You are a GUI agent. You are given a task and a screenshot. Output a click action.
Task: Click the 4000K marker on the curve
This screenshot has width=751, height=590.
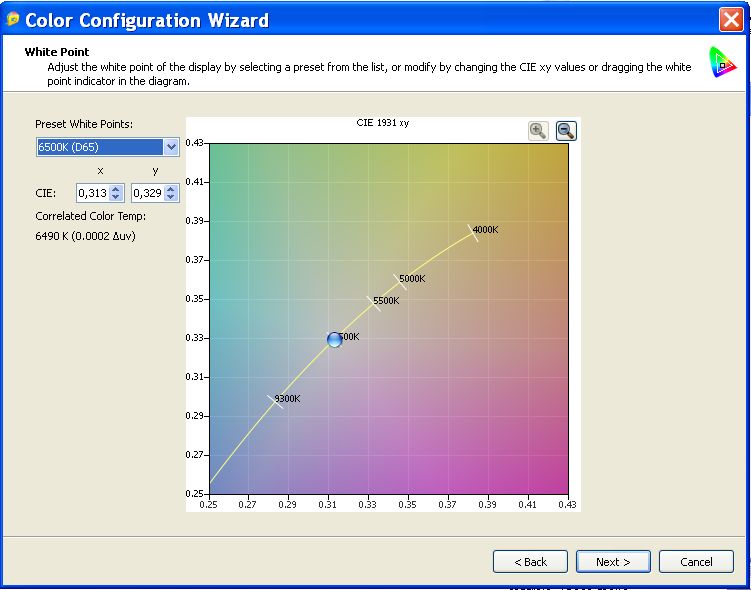[471, 232]
